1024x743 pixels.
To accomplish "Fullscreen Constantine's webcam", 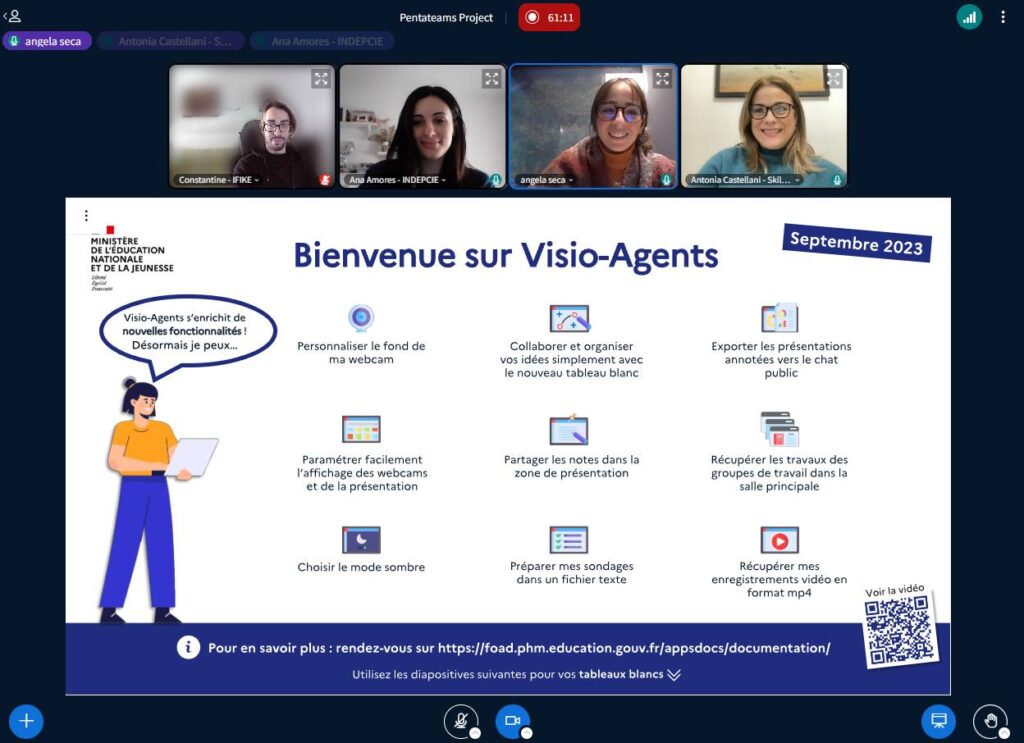I will (x=320, y=78).
